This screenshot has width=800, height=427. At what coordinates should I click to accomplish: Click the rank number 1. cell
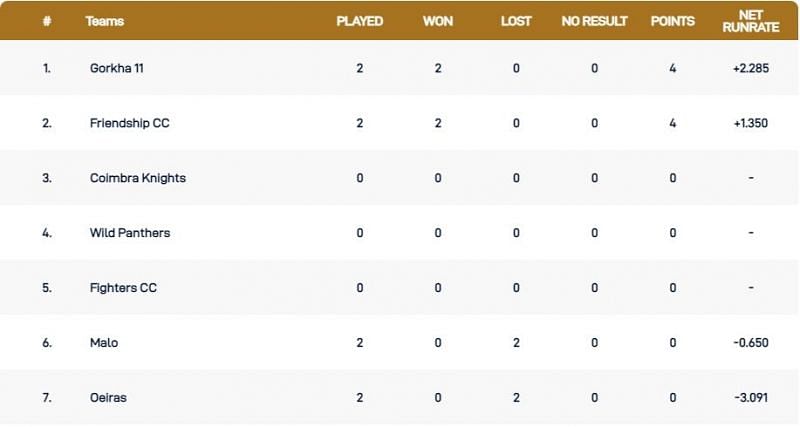pos(46,68)
